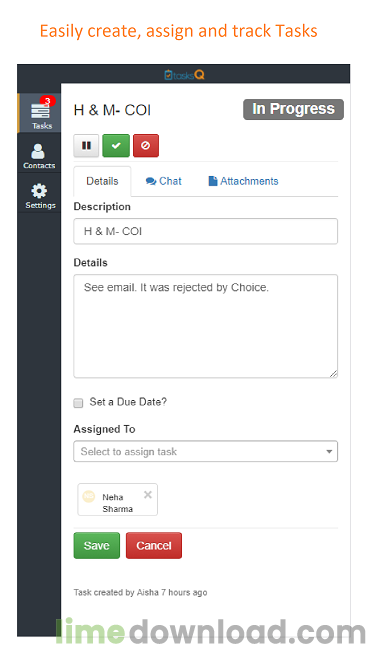Remove assignee Neha Sharma with the X

coord(148,495)
